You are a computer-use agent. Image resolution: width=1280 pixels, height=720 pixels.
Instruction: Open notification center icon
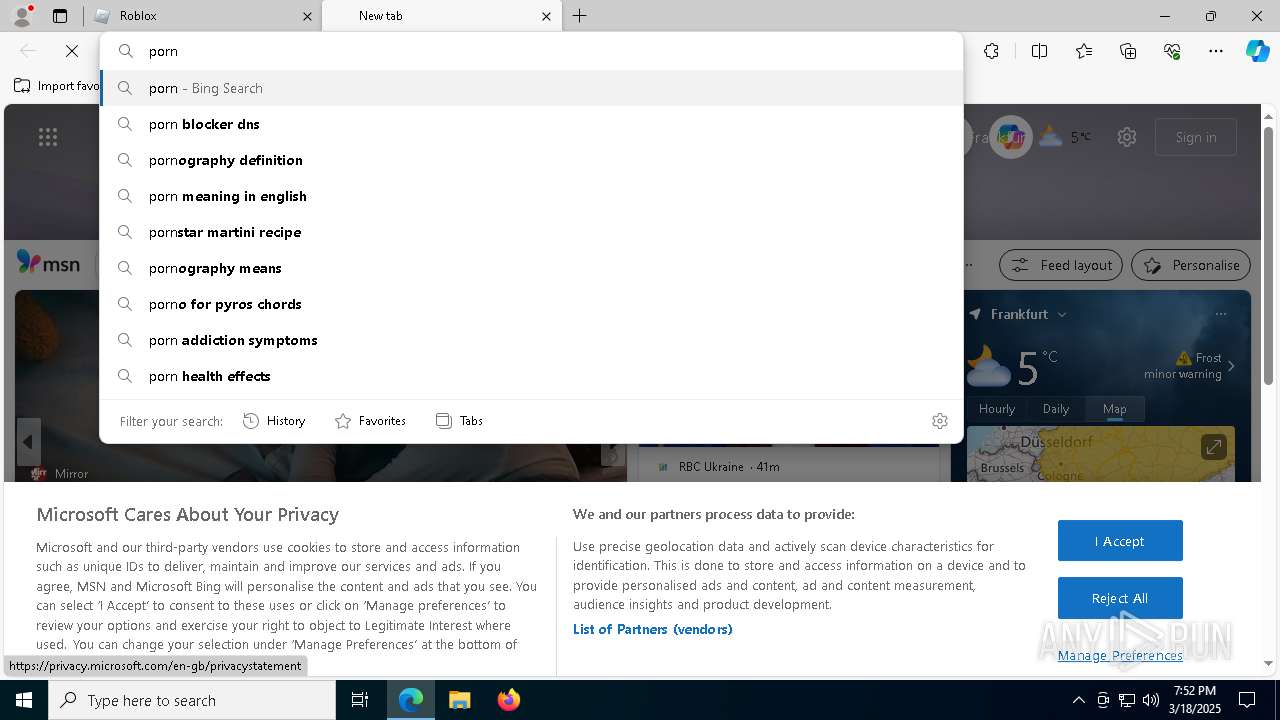point(1247,700)
